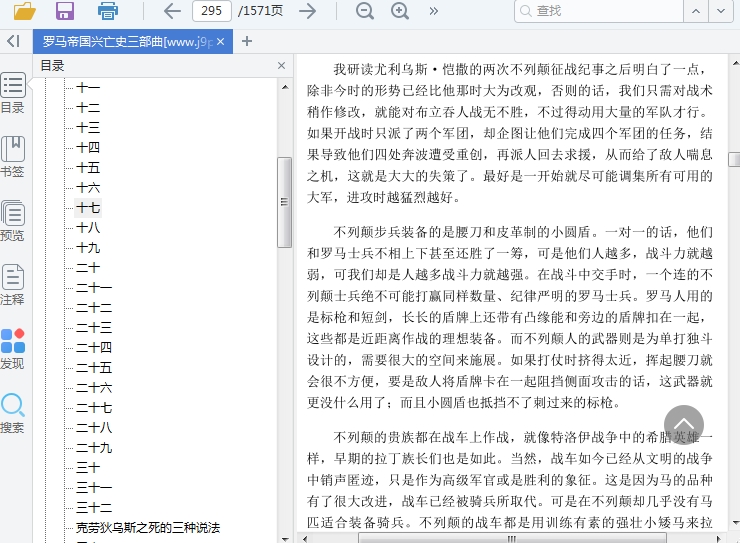Find the next search result with the down chevron
This screenshot has height=543, width=740.
click(721, 11)
